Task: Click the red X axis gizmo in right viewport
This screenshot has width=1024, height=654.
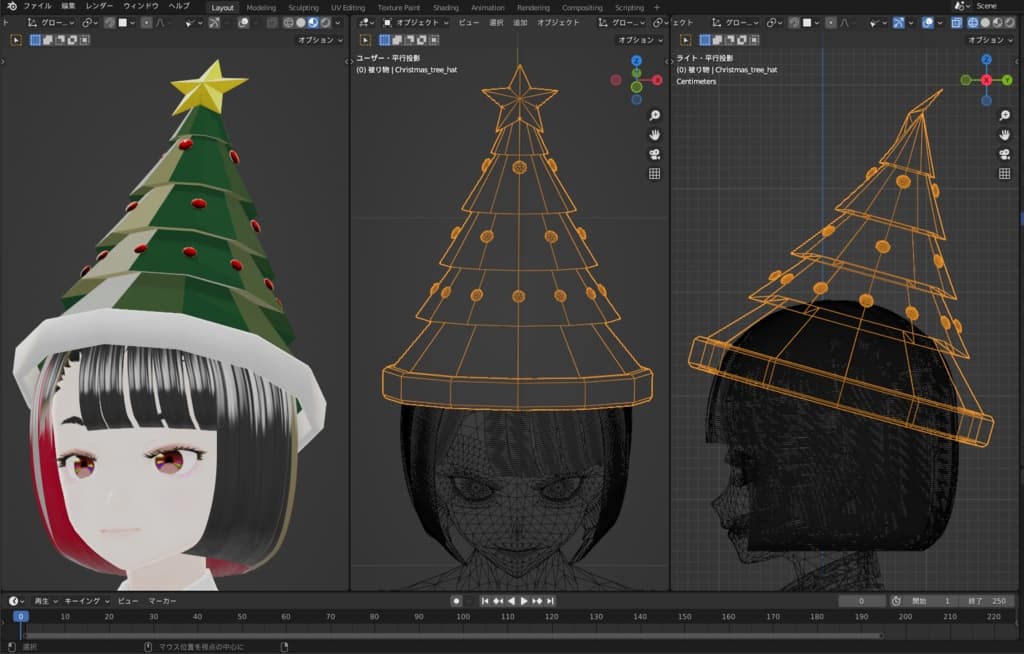Action: [986, 80]
